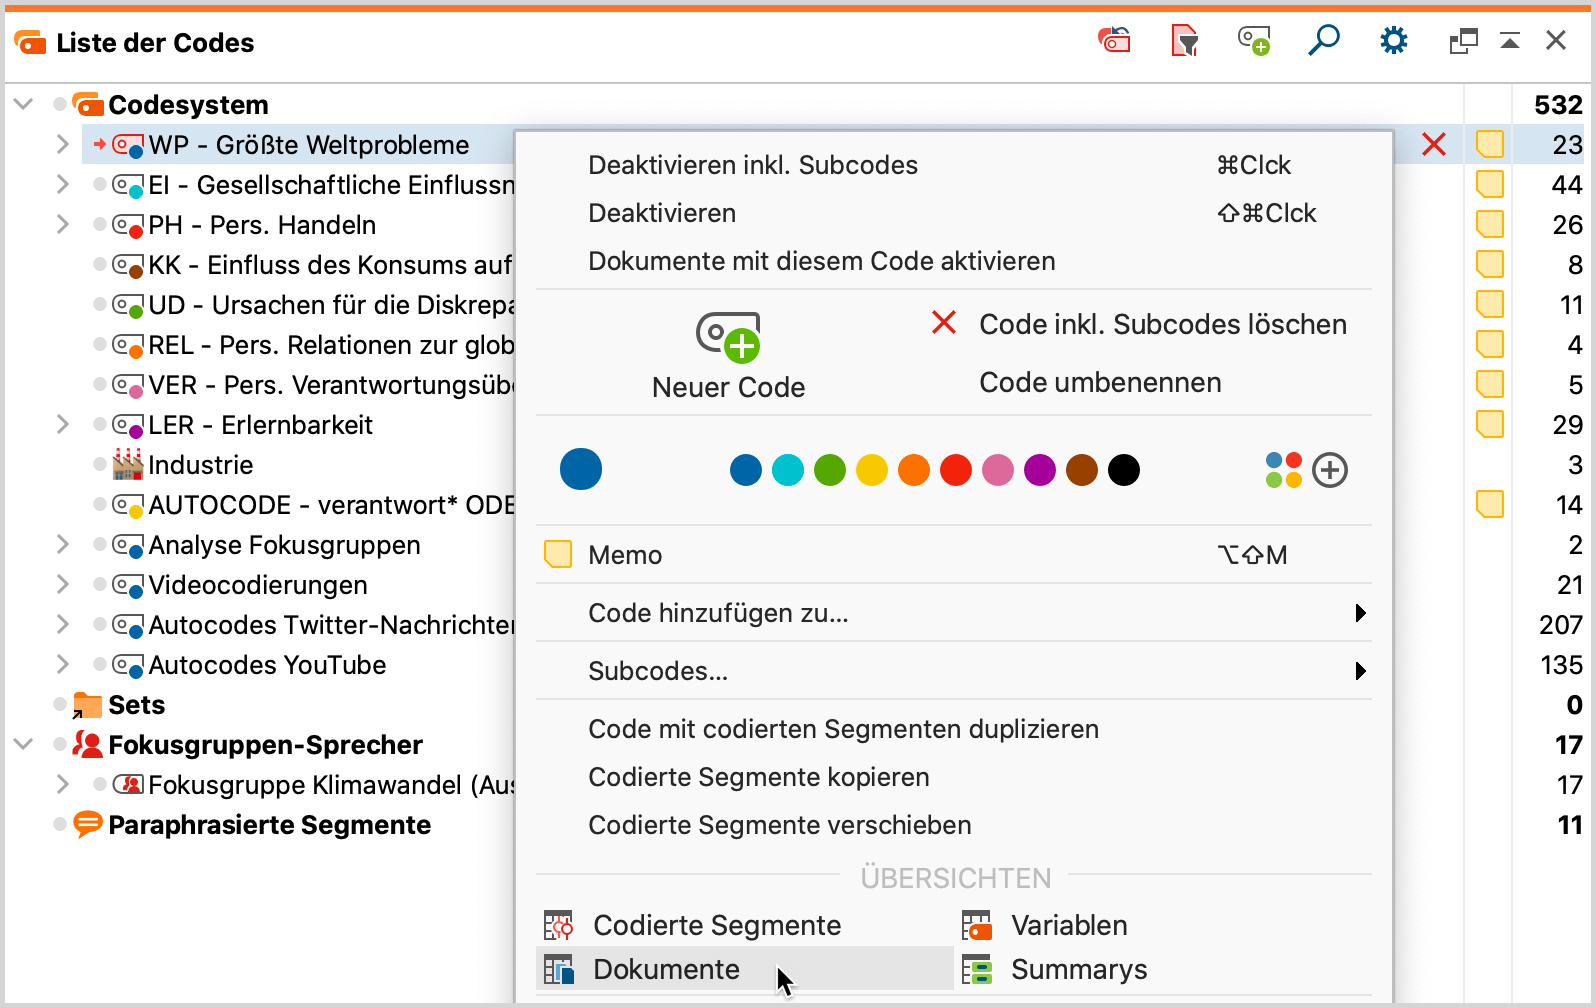Open the memo in row with count 26

1490,225
